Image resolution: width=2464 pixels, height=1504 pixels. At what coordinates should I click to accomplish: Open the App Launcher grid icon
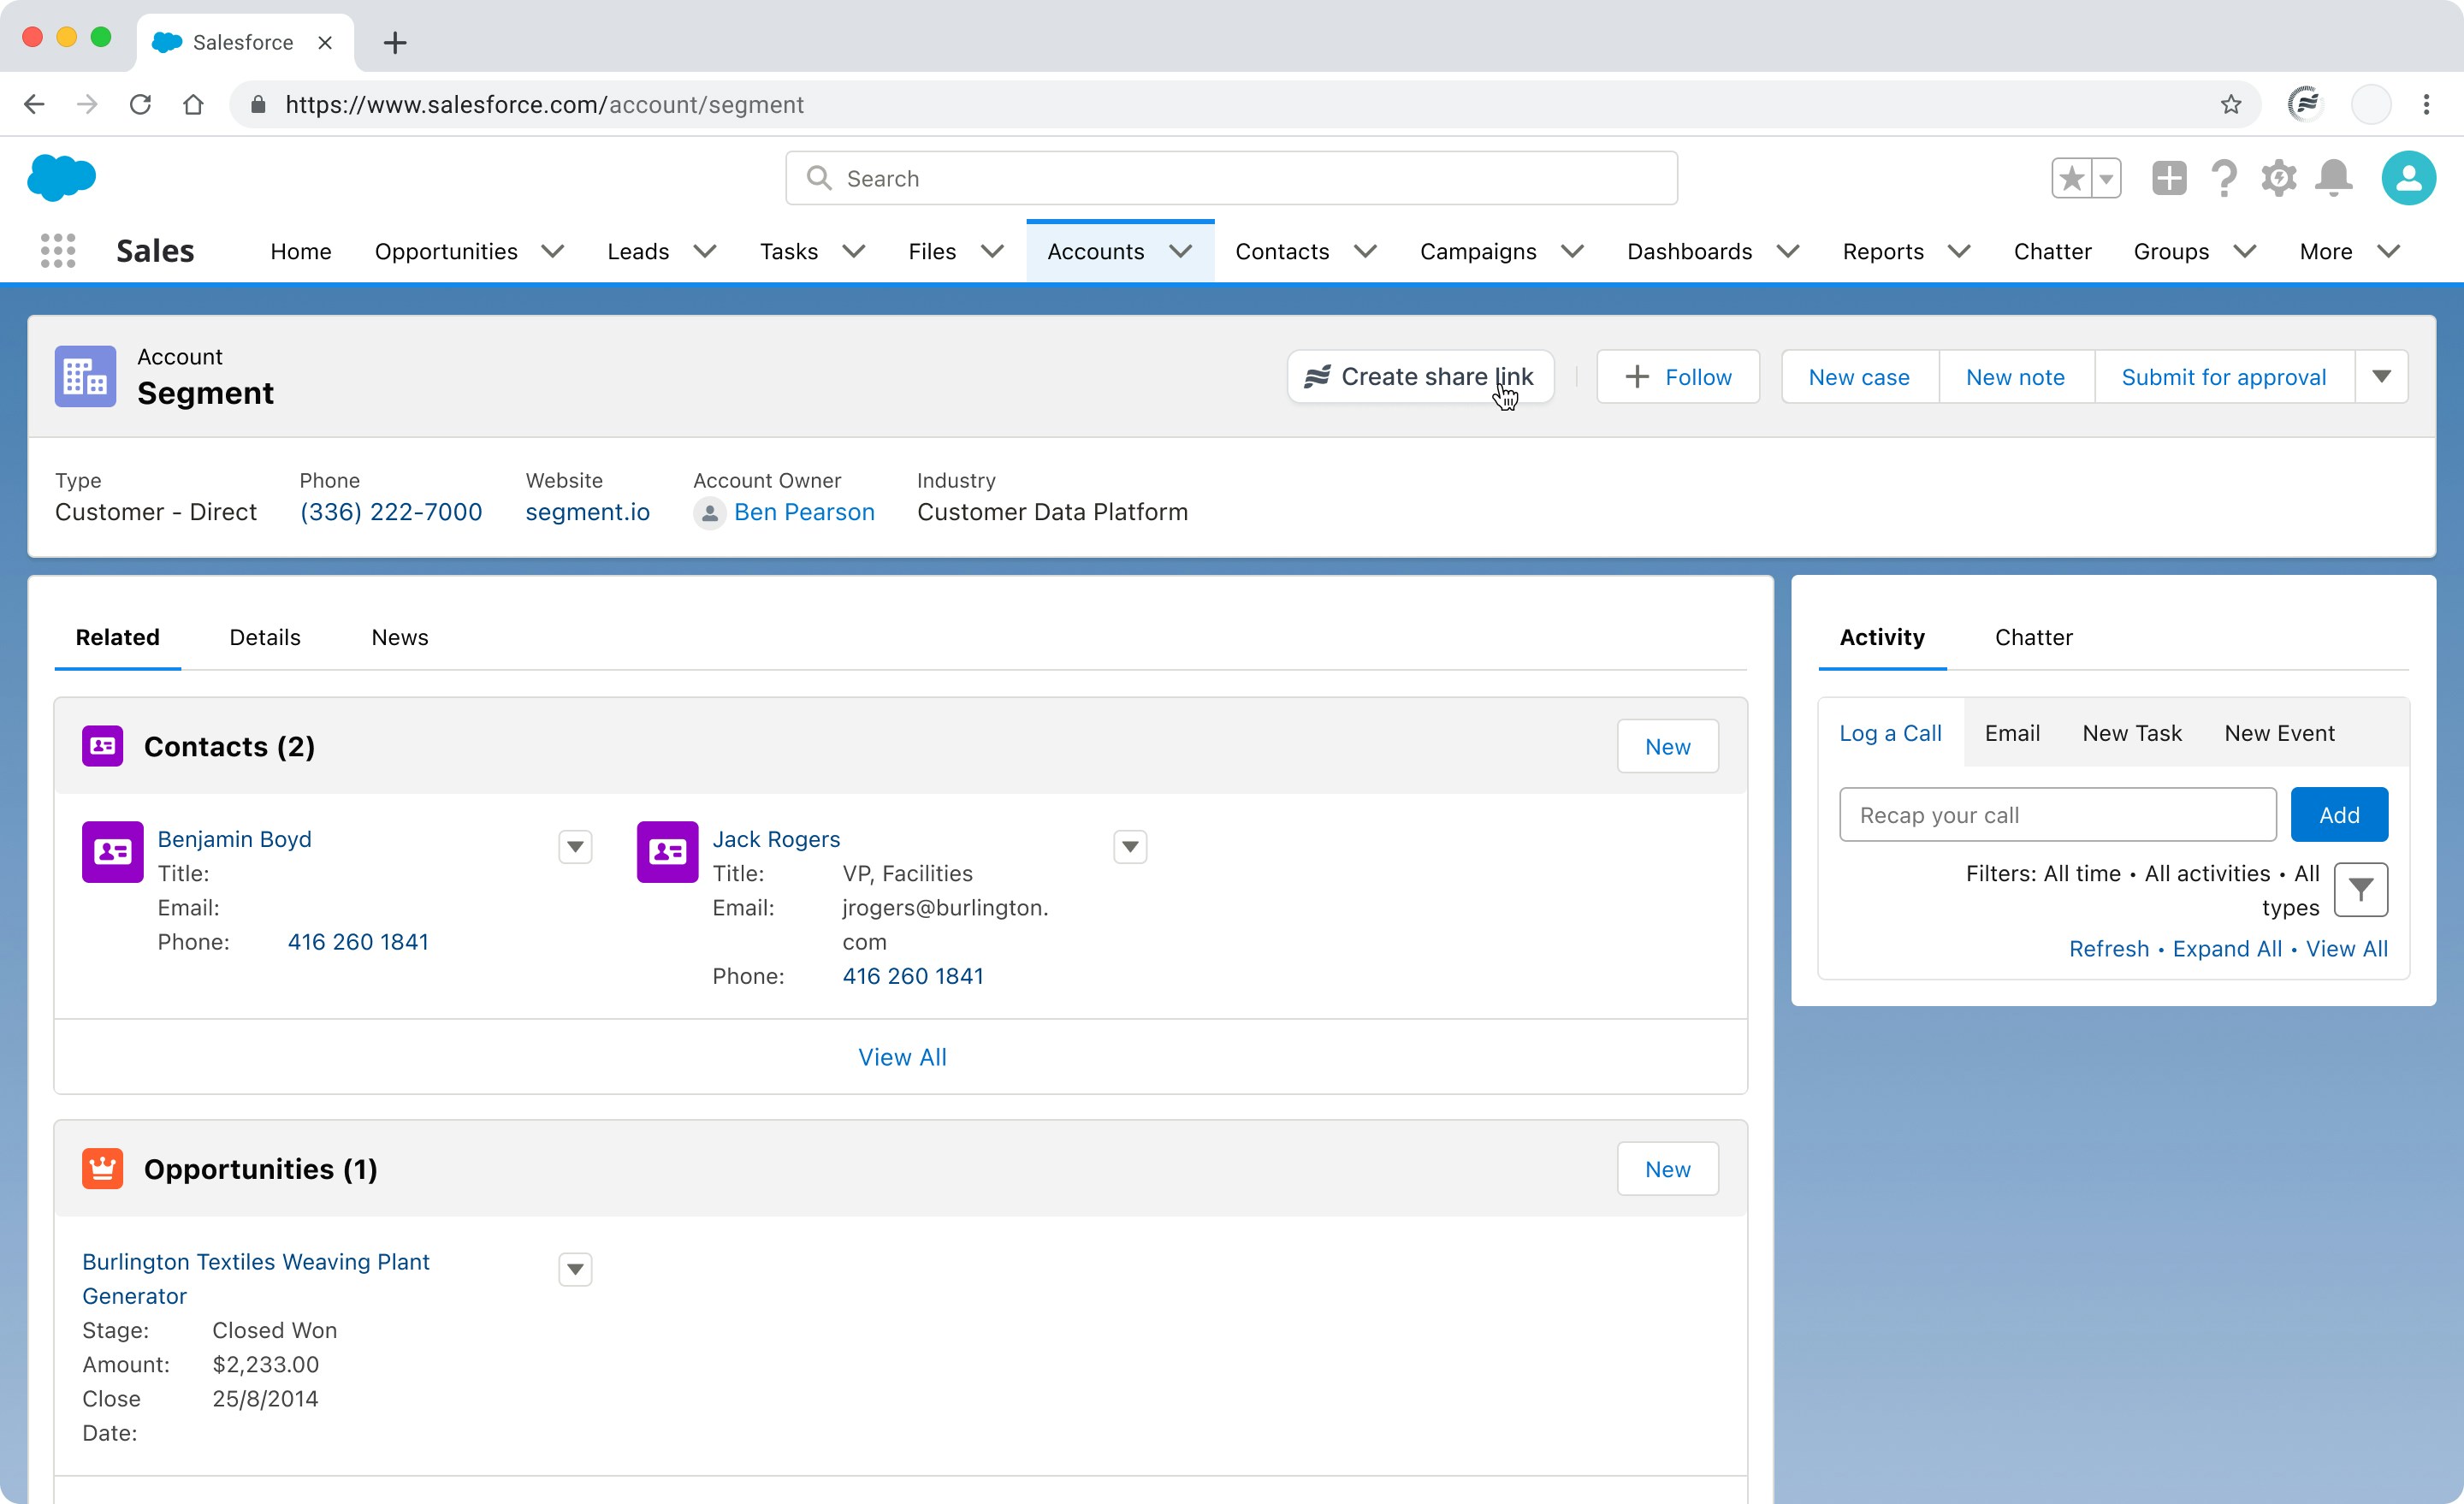tap(58, 251)
